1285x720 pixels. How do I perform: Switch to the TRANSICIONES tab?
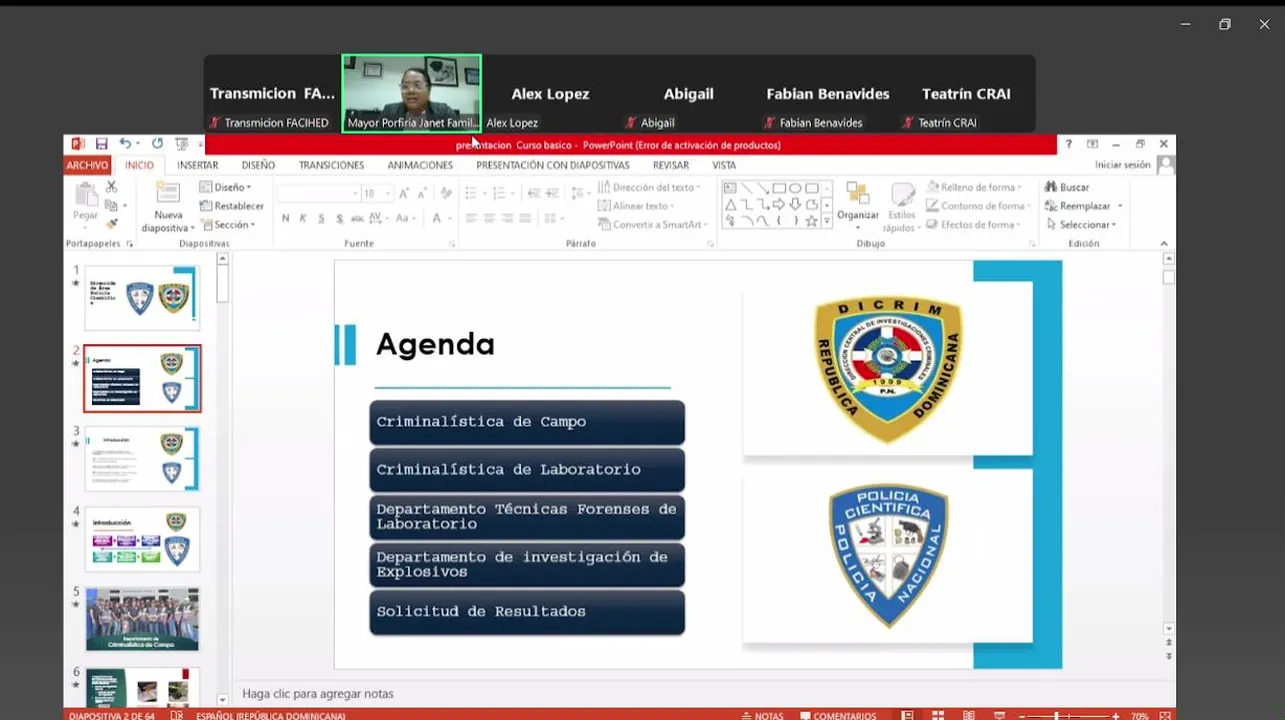pyautogui.click(x=331, y=165)
